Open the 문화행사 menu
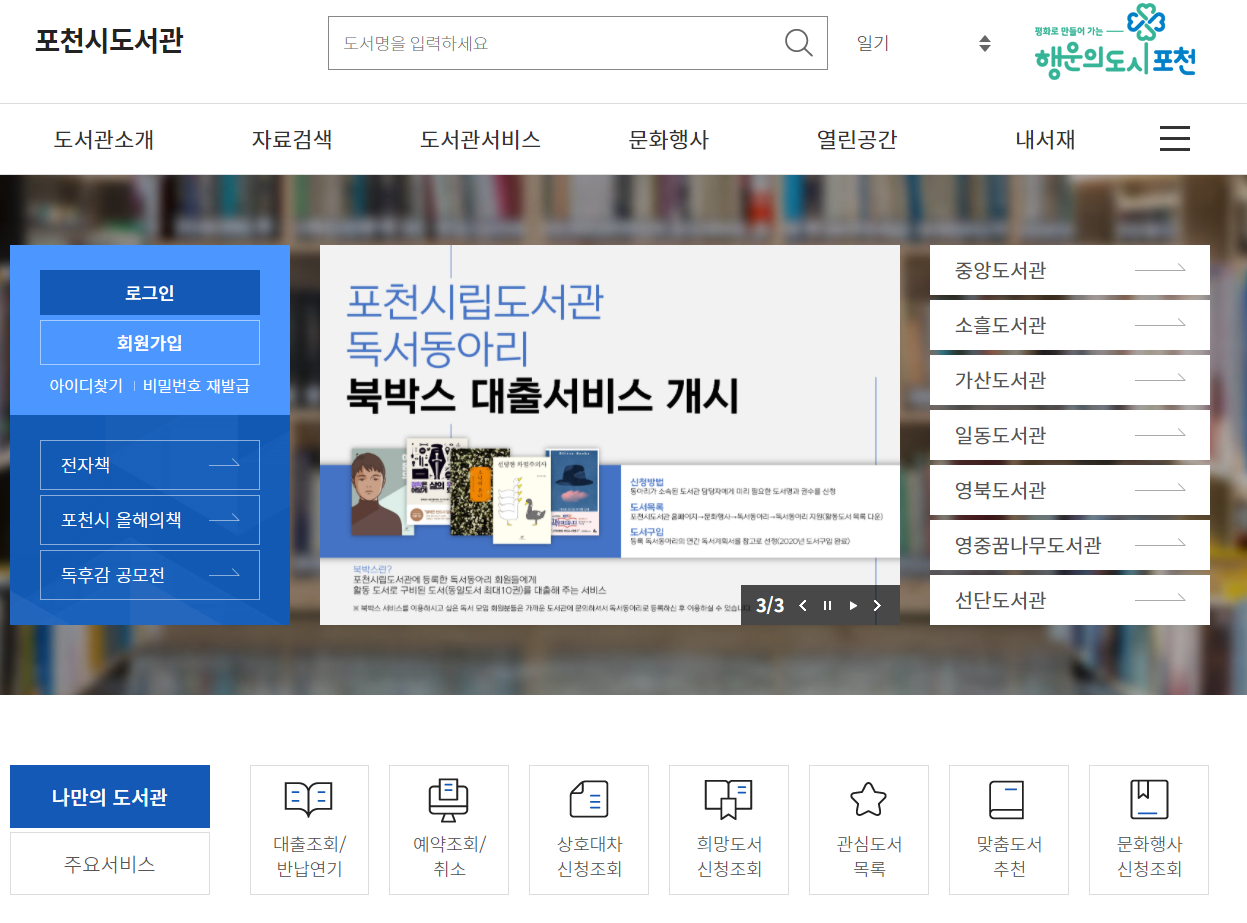The image size is (1247, 923). [x=668, y=140]
